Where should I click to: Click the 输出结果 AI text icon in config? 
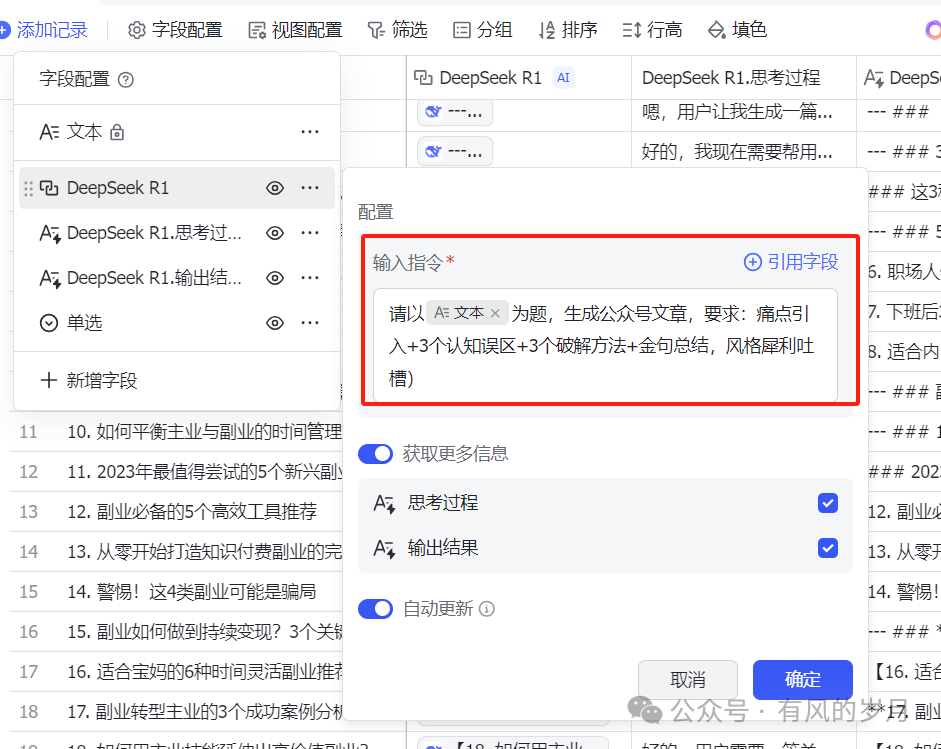pyautogui.click(x=384, y=548)
